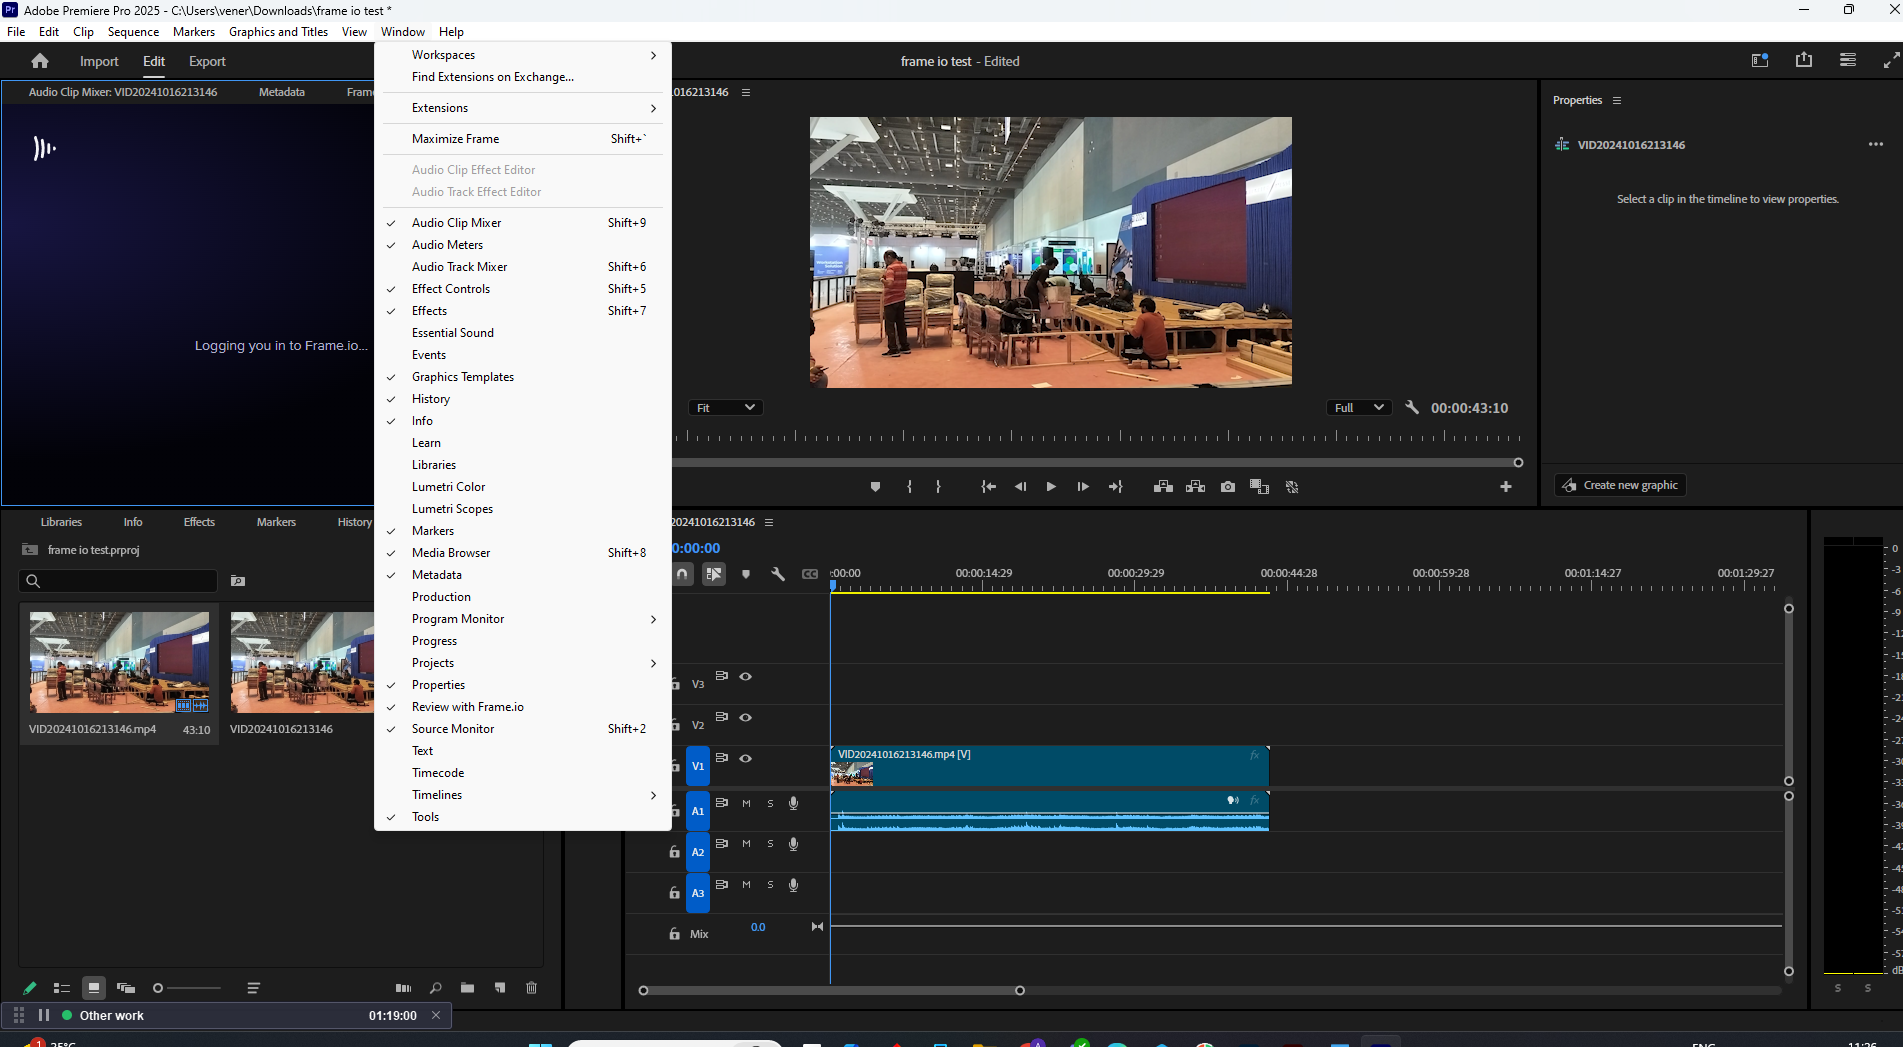The width and height of the screenshot is (1903, 1047).
Task: Click the trash Clear icon in Project panel
Action: pos(532,988)
